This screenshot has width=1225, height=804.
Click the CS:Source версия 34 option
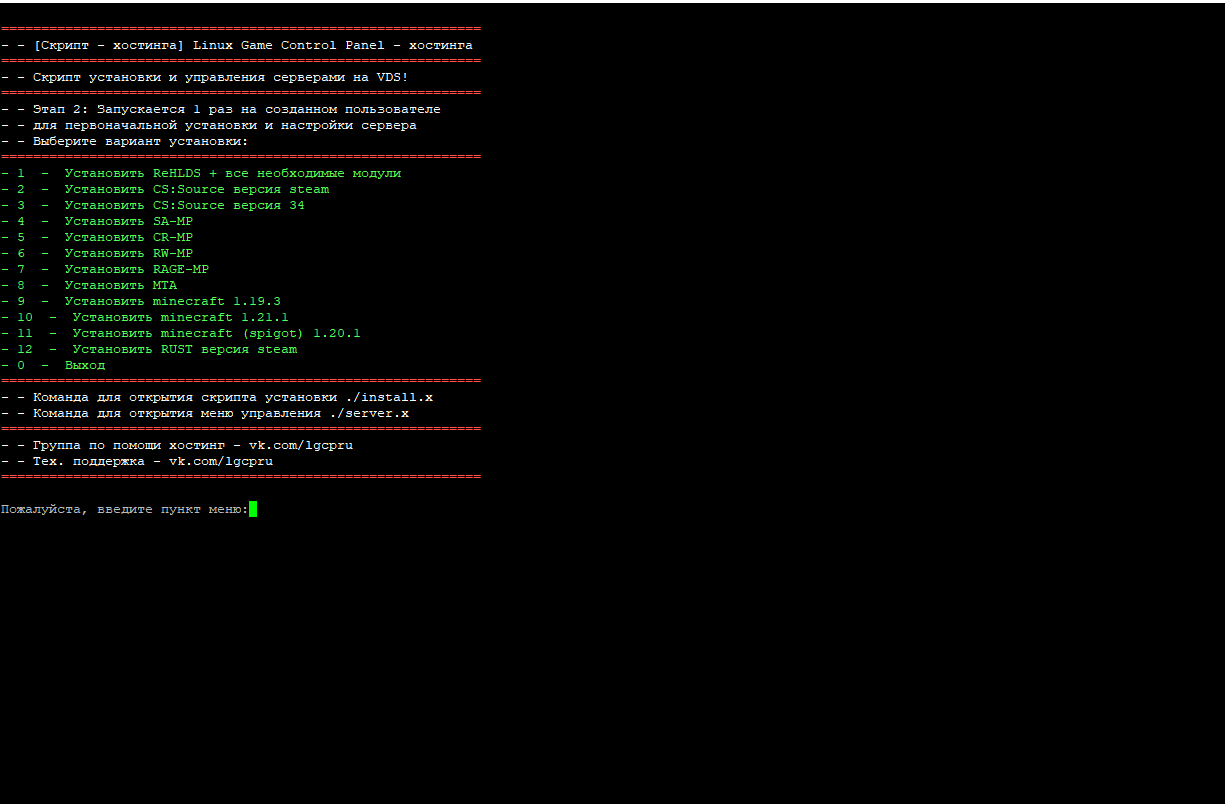pos(184,205)
